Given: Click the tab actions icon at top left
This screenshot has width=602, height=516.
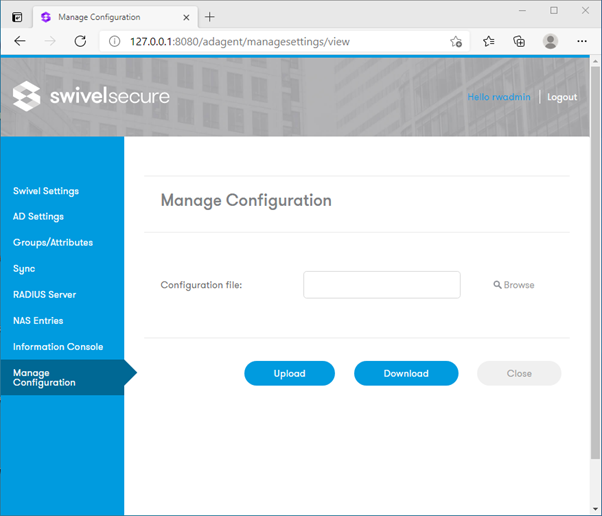Looking at the screenshot, I should (17, 17).
